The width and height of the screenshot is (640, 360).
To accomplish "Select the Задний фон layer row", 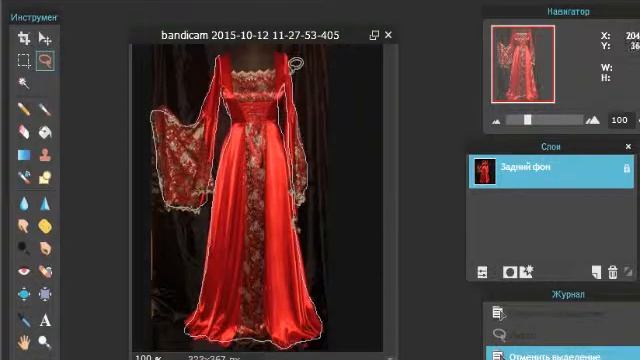I will (x=551, y=171).
